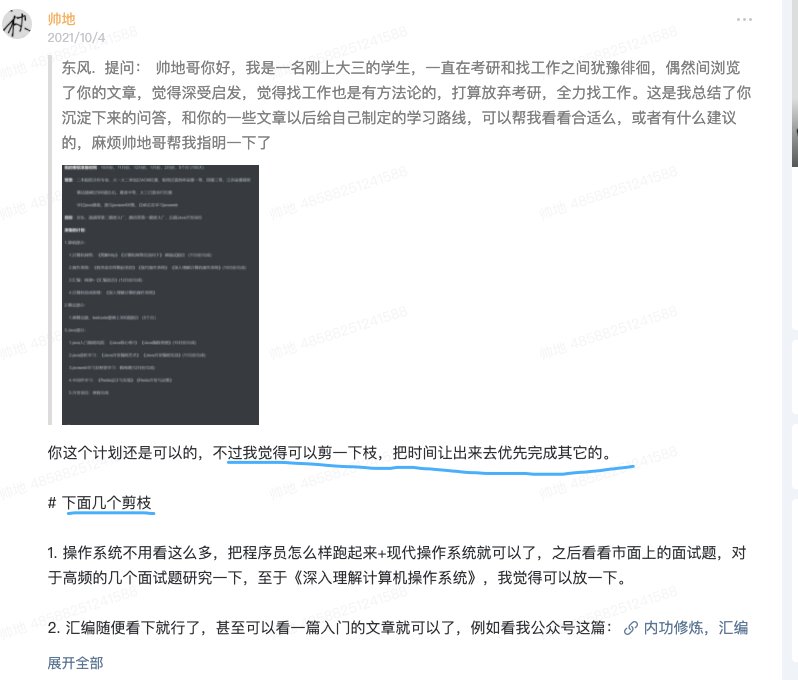798x680 pixels.
Task: Open the 内功修炼，汇编 article link
Action: coord(695,628)
